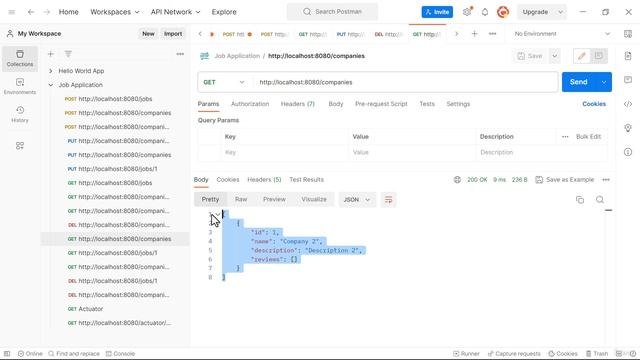Image resolution: width=640 pixels, height=360 pixels.
Task: Open the Send options dropdown arrow
Action: tap(604, 82)
